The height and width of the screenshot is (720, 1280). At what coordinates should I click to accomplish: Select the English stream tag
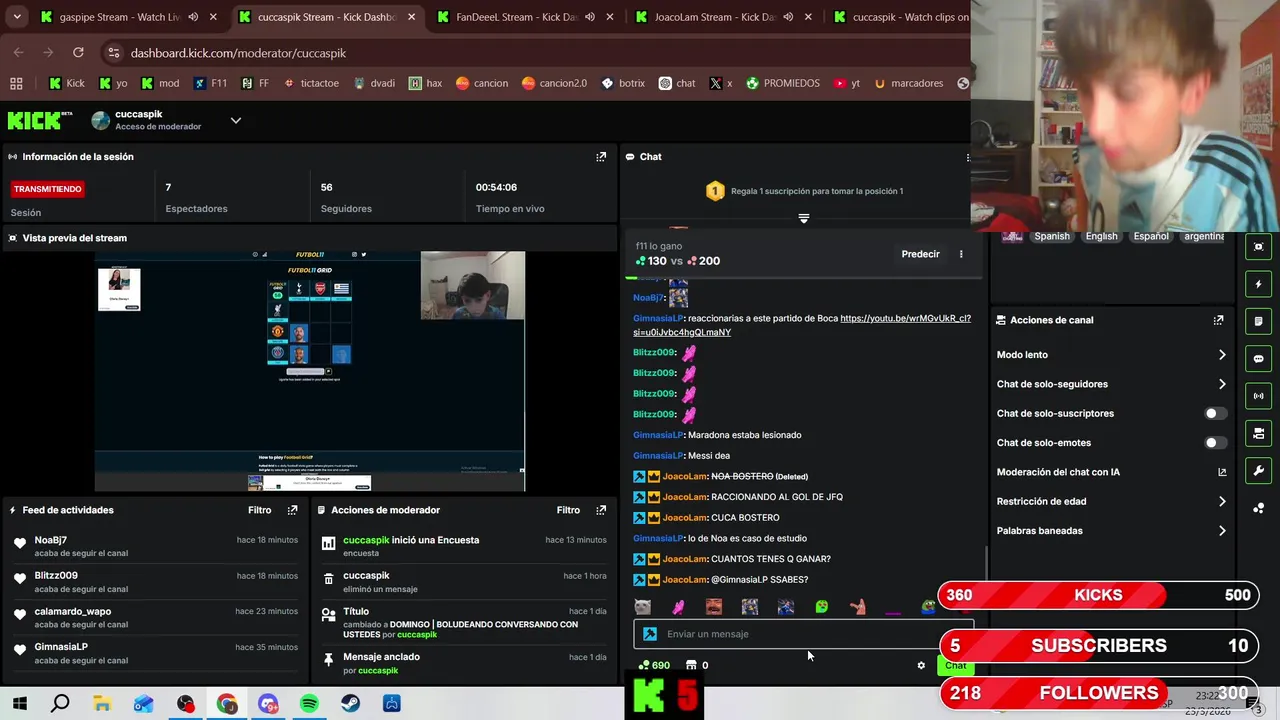(1101, 237)
